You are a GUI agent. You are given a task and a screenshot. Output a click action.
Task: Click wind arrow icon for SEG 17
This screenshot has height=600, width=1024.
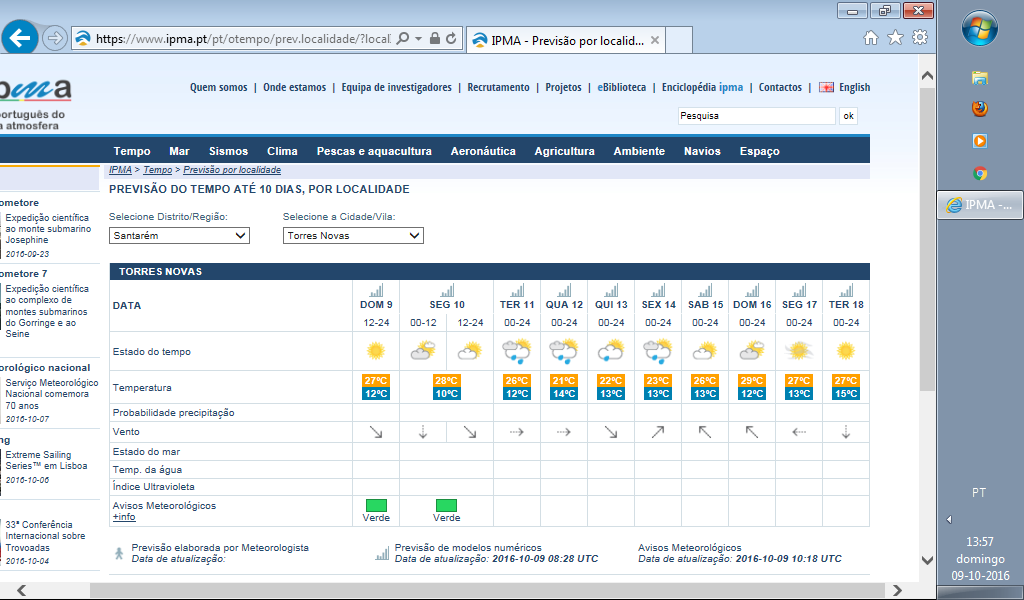[799, 432]
